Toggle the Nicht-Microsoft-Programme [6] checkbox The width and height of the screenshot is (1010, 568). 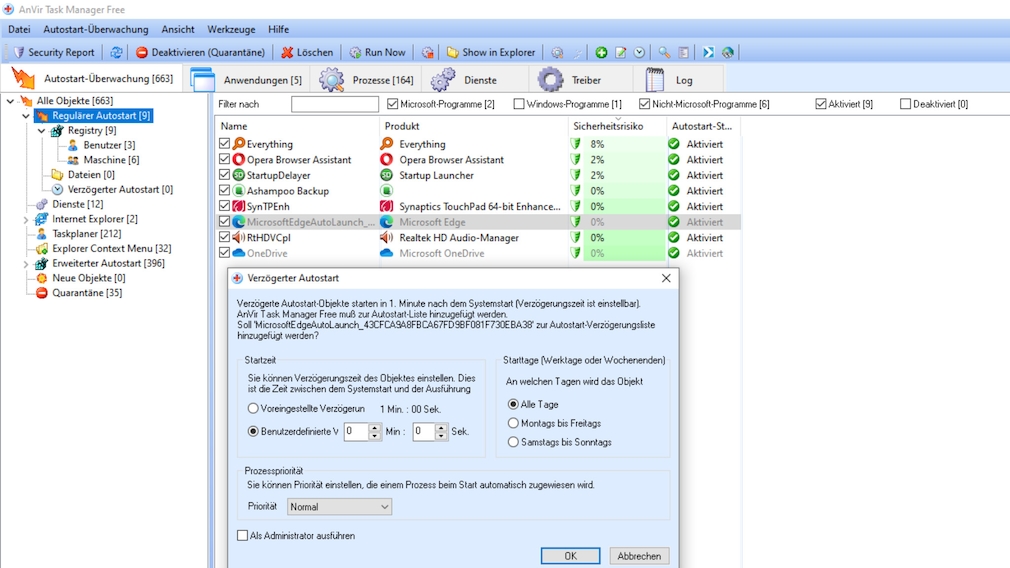644,104
